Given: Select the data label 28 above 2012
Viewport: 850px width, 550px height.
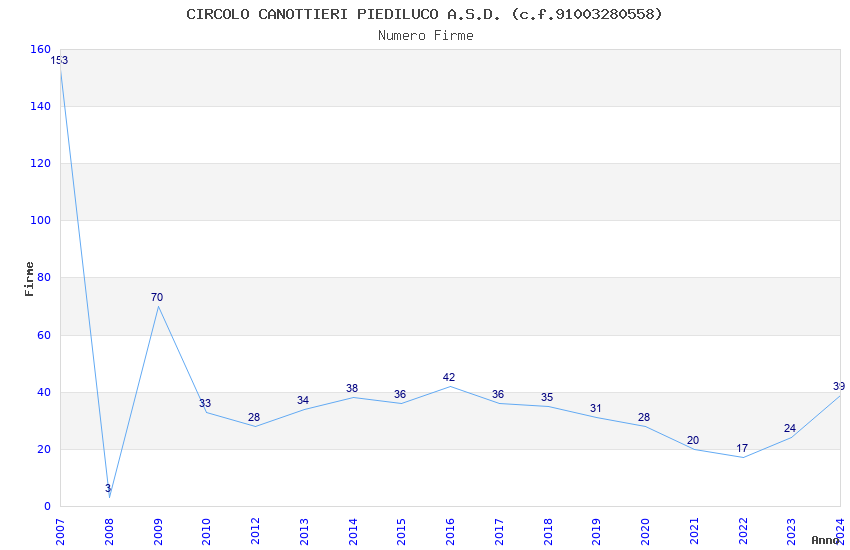Looking at the screenshot, I should point(254,417).
